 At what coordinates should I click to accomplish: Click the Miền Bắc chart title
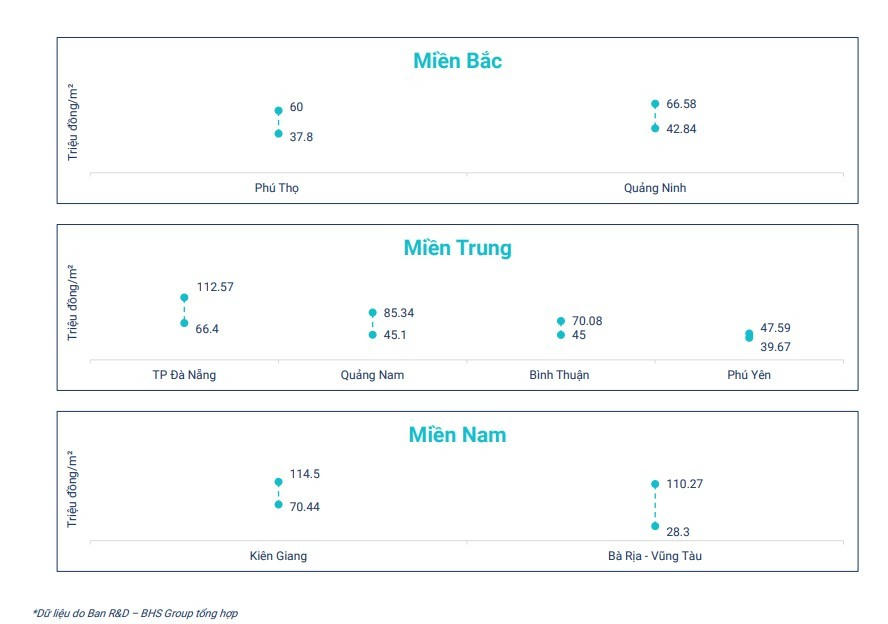(457, 61)
